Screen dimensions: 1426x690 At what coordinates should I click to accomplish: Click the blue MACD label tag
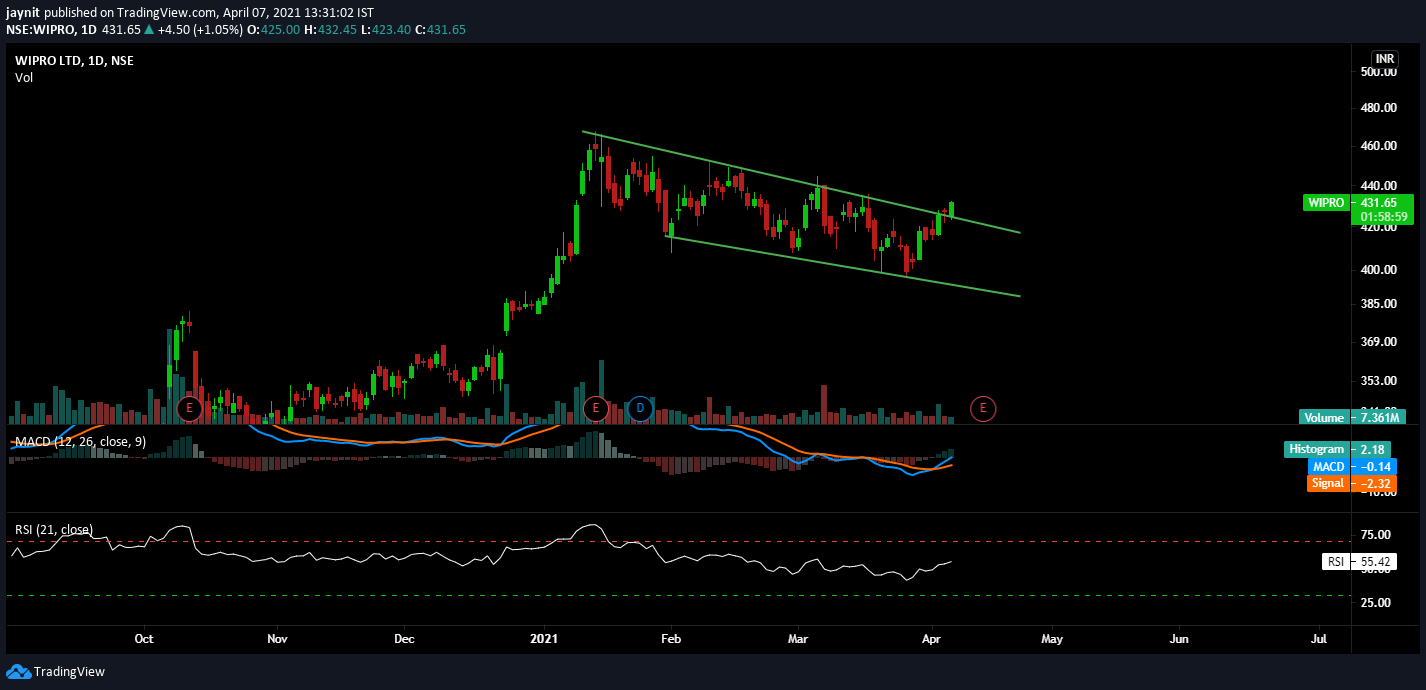[1328, 467]
